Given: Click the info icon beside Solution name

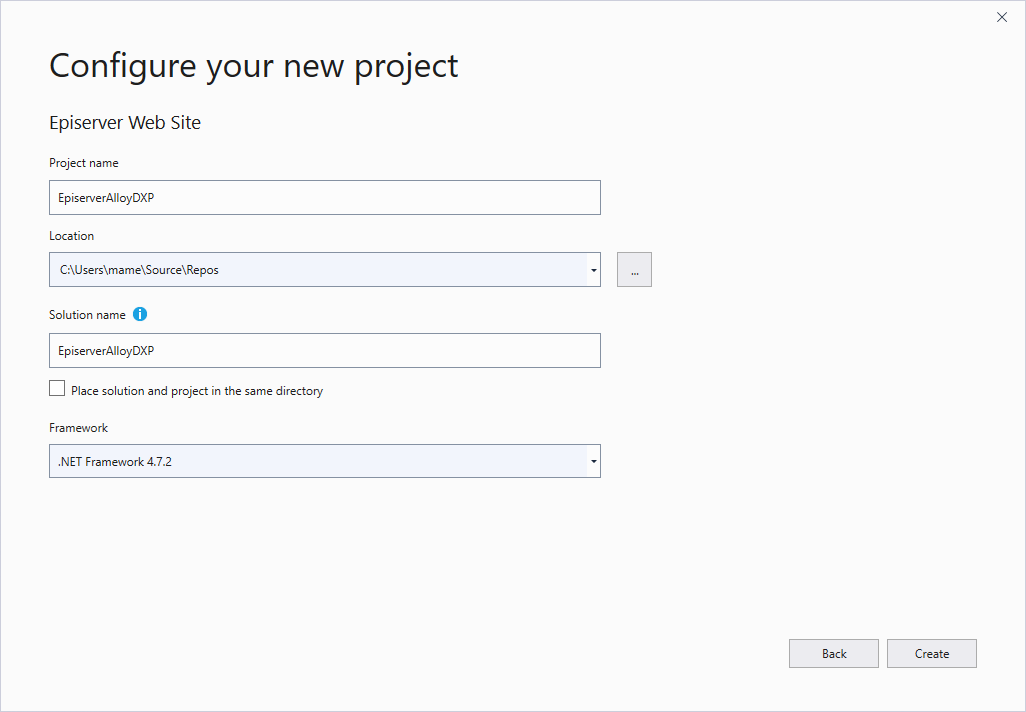Looking at the screenshot, I should click(x=140, y=314).
